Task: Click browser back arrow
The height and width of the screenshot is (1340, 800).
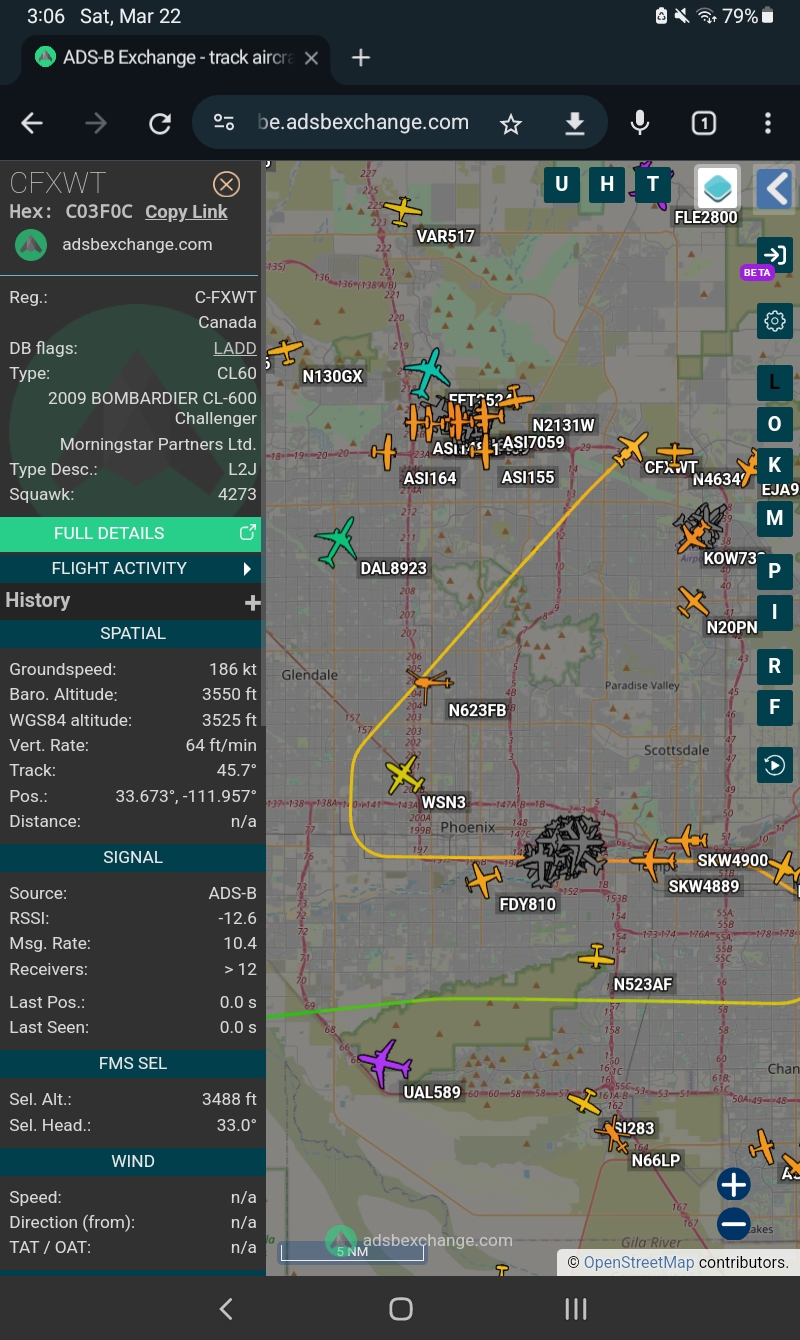Action: [x=32, y=123]
